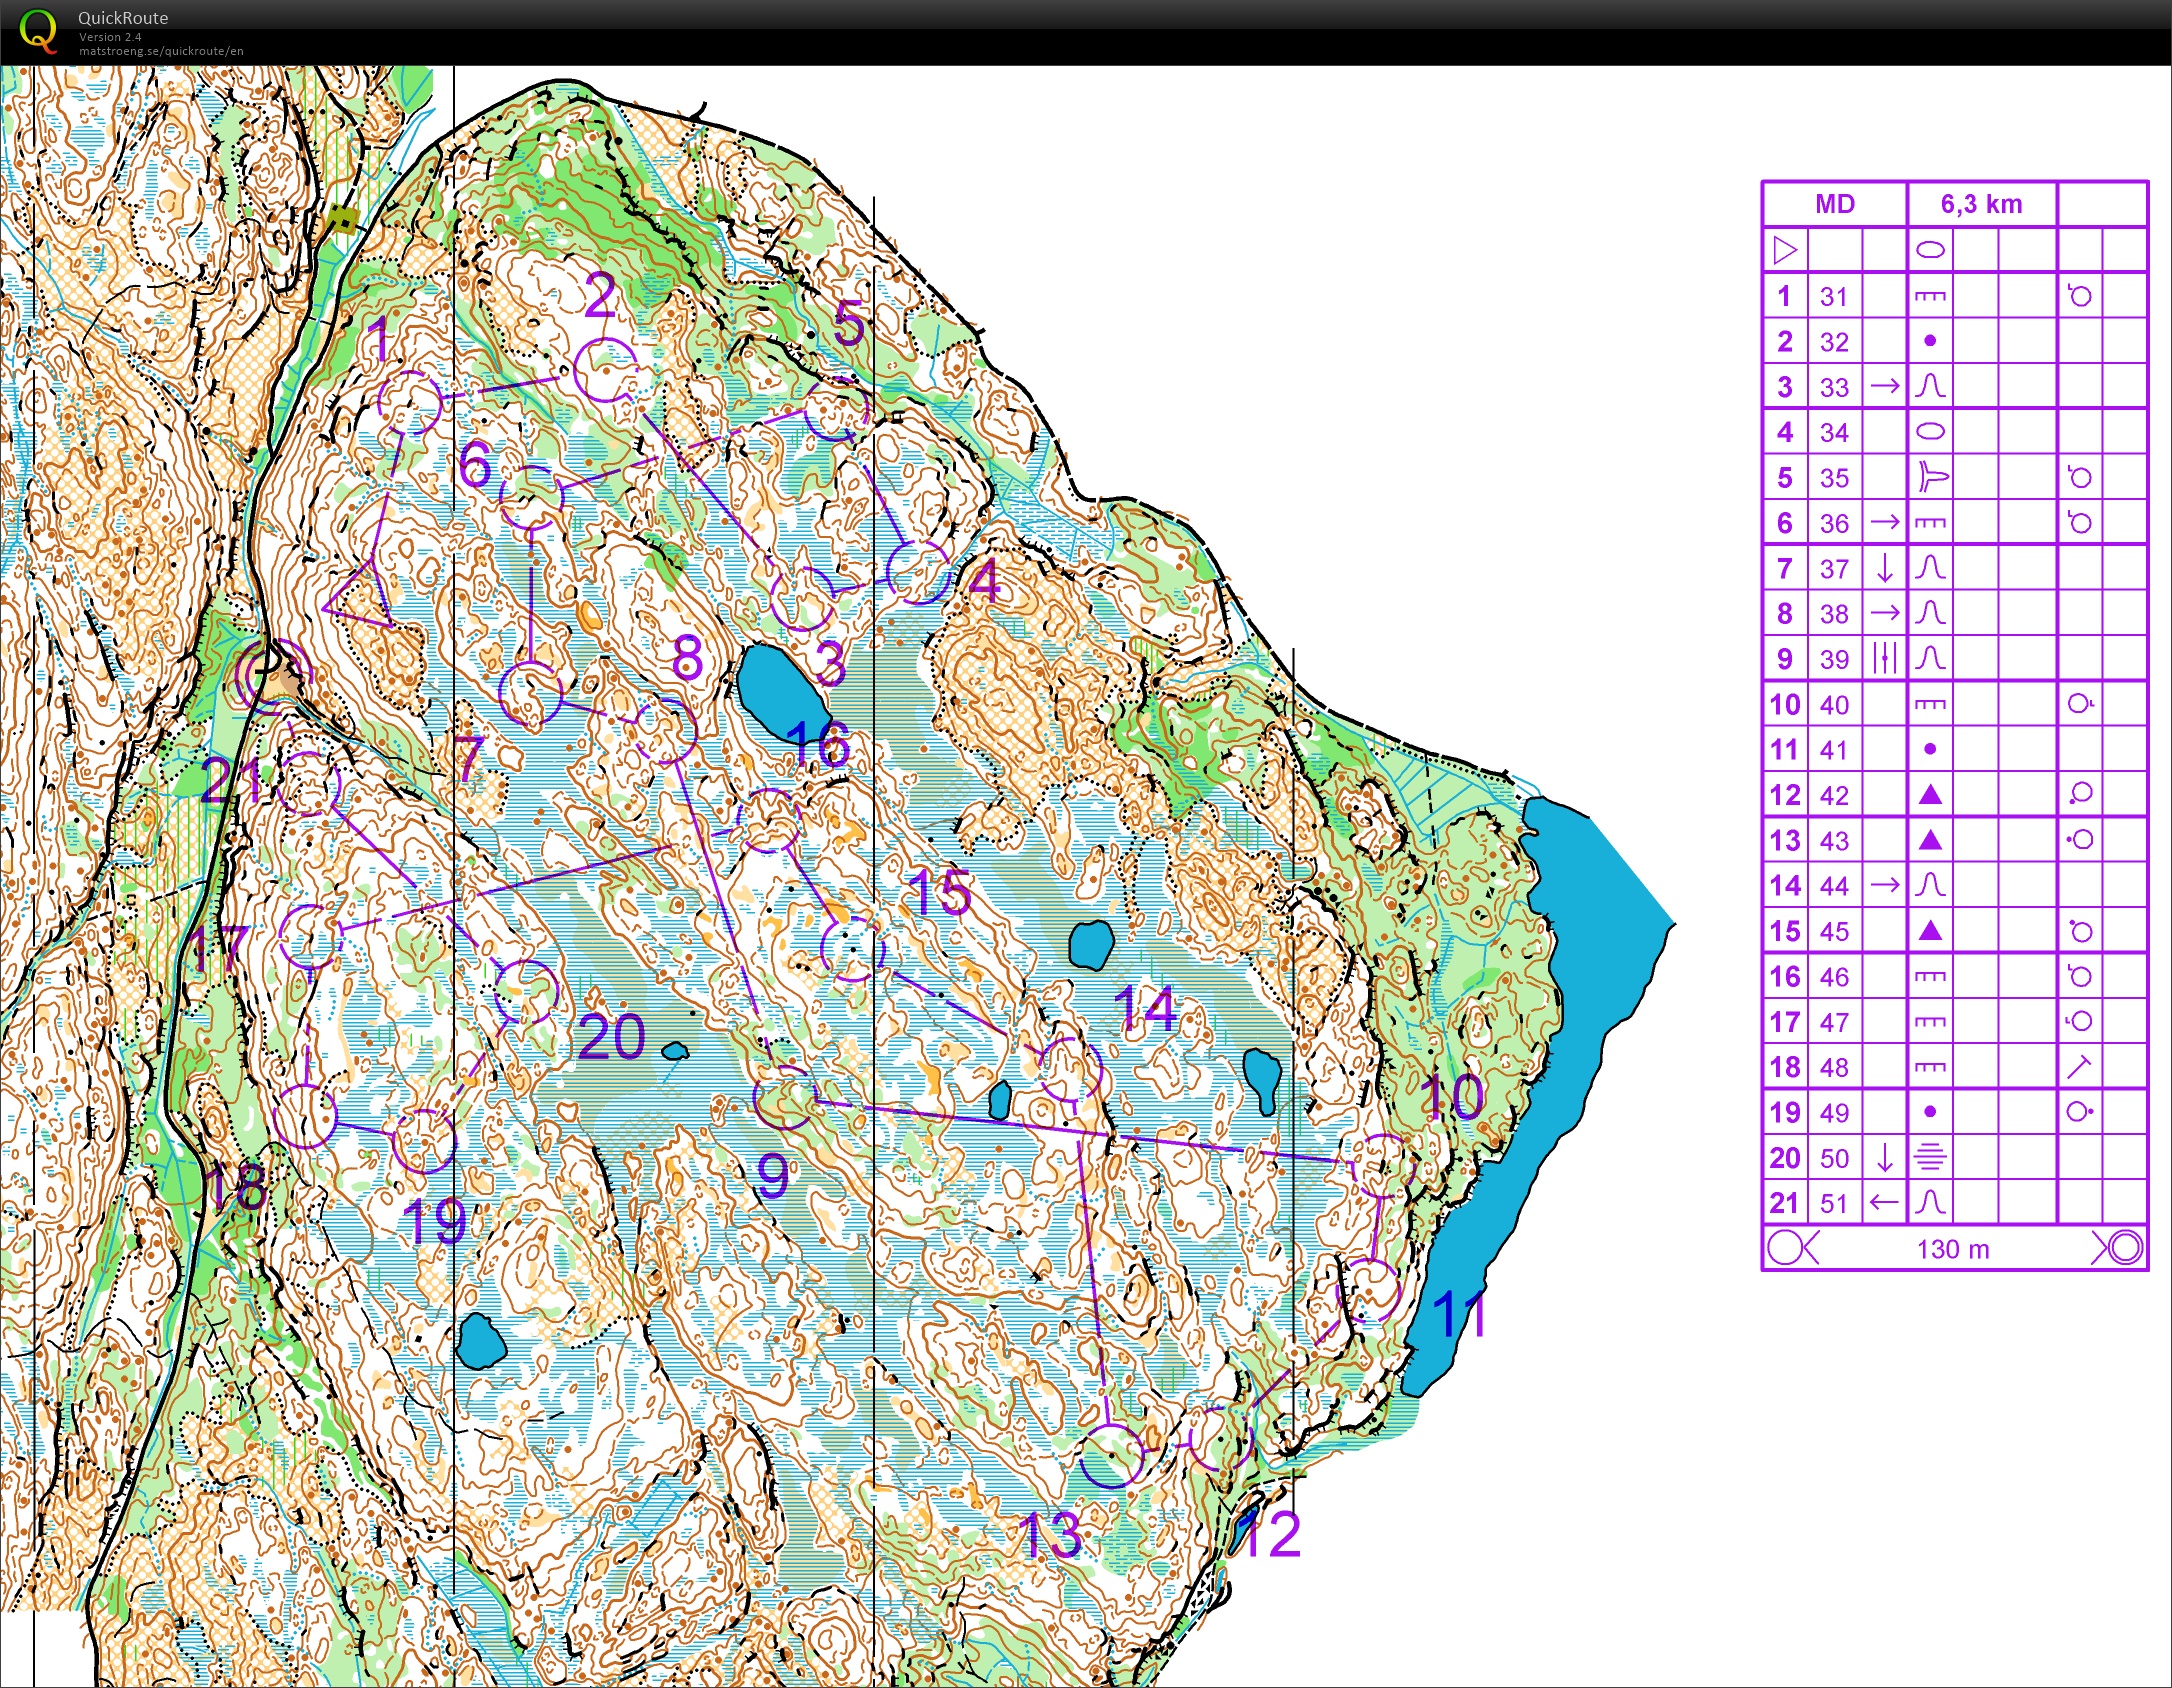Click control code '31' in the table
2172x1688 pixels.
pyautogui.click(x=1834, y=297)
